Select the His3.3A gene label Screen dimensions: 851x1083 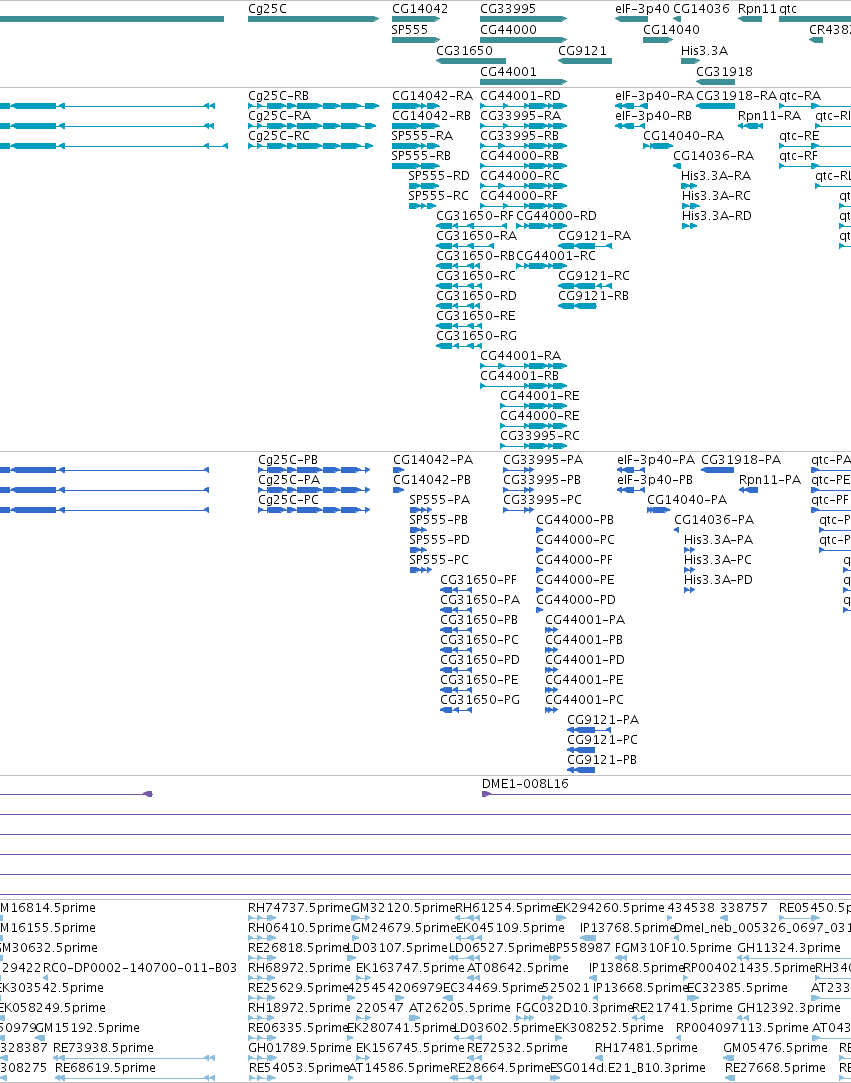click(705, 50)
